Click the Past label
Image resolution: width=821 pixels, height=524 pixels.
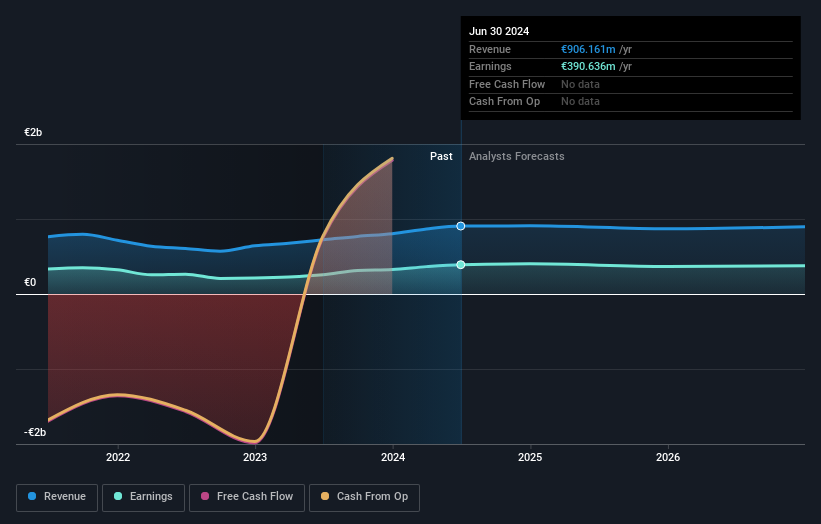pyautogui.click(x=441, y=157)
